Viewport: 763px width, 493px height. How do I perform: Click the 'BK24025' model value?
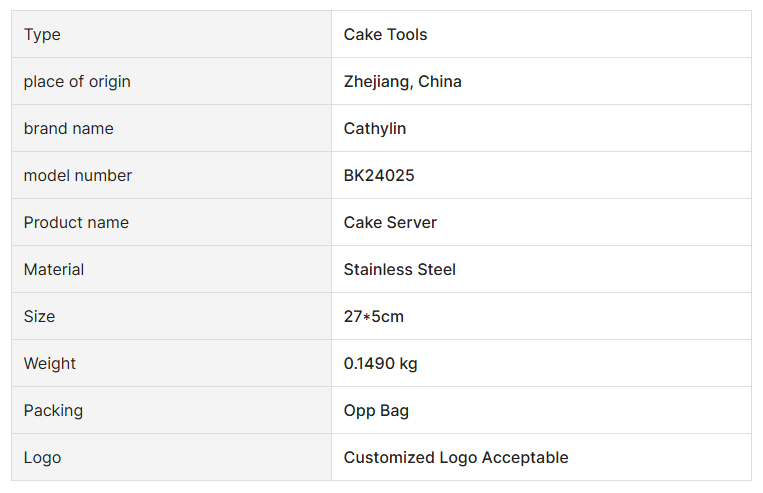tap(378, 176)
